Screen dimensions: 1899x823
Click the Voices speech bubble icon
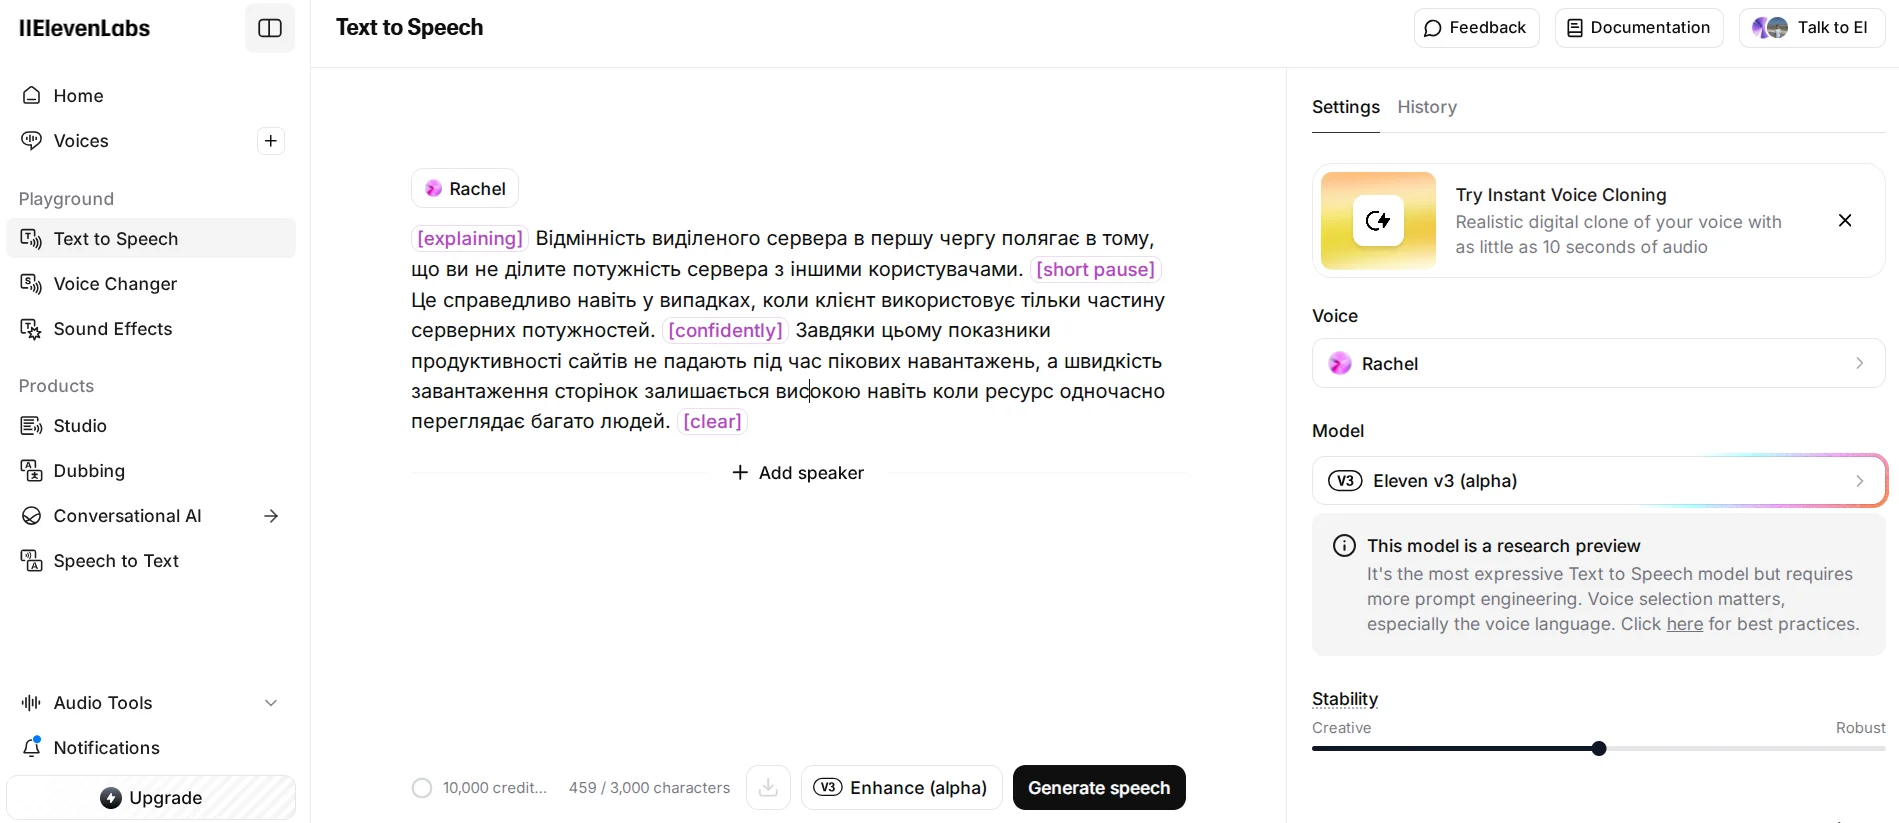pyautogui.click(x=32, y=141)
